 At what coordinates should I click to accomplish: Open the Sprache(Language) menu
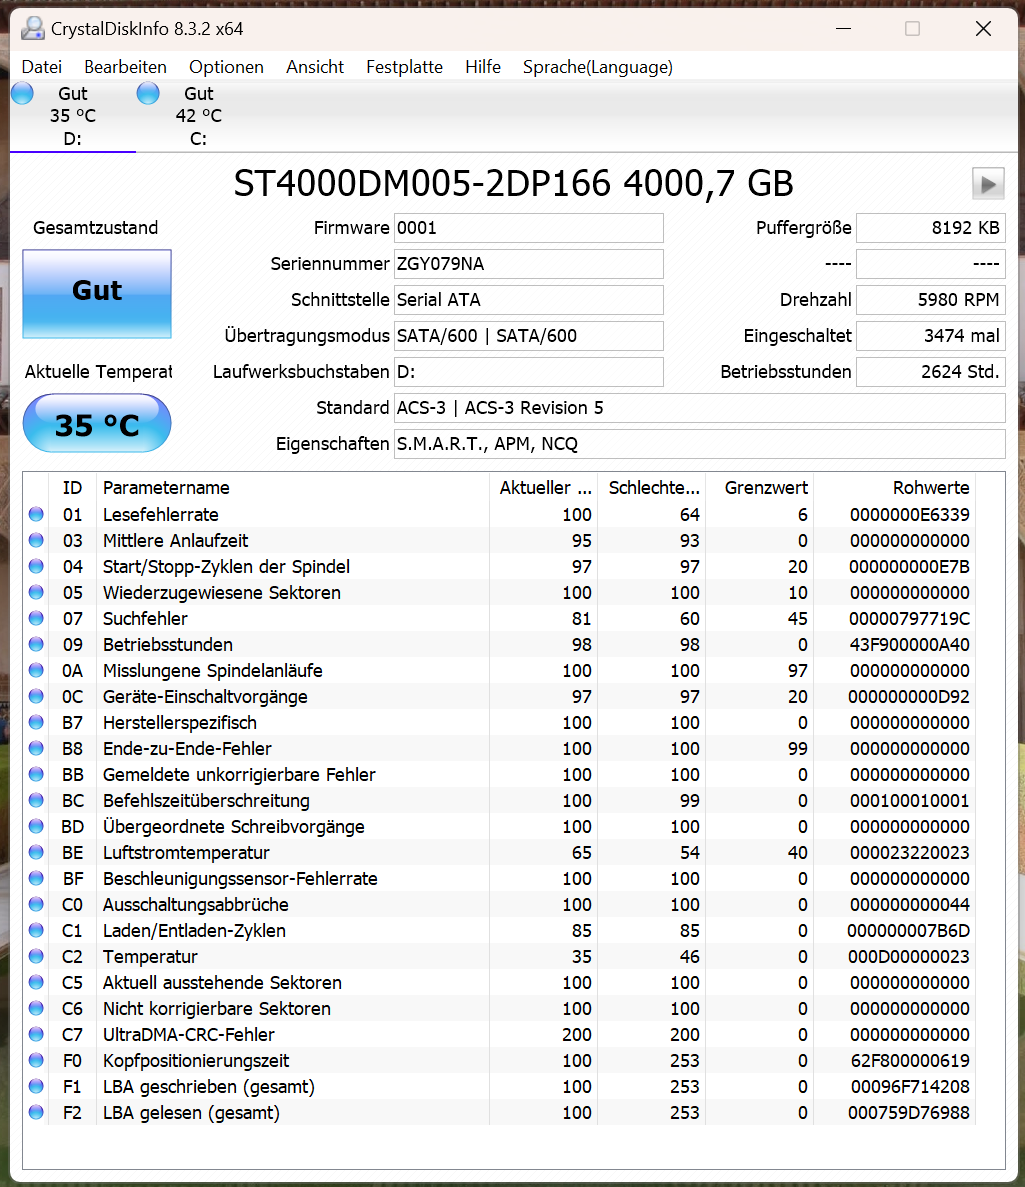[598, 67]
